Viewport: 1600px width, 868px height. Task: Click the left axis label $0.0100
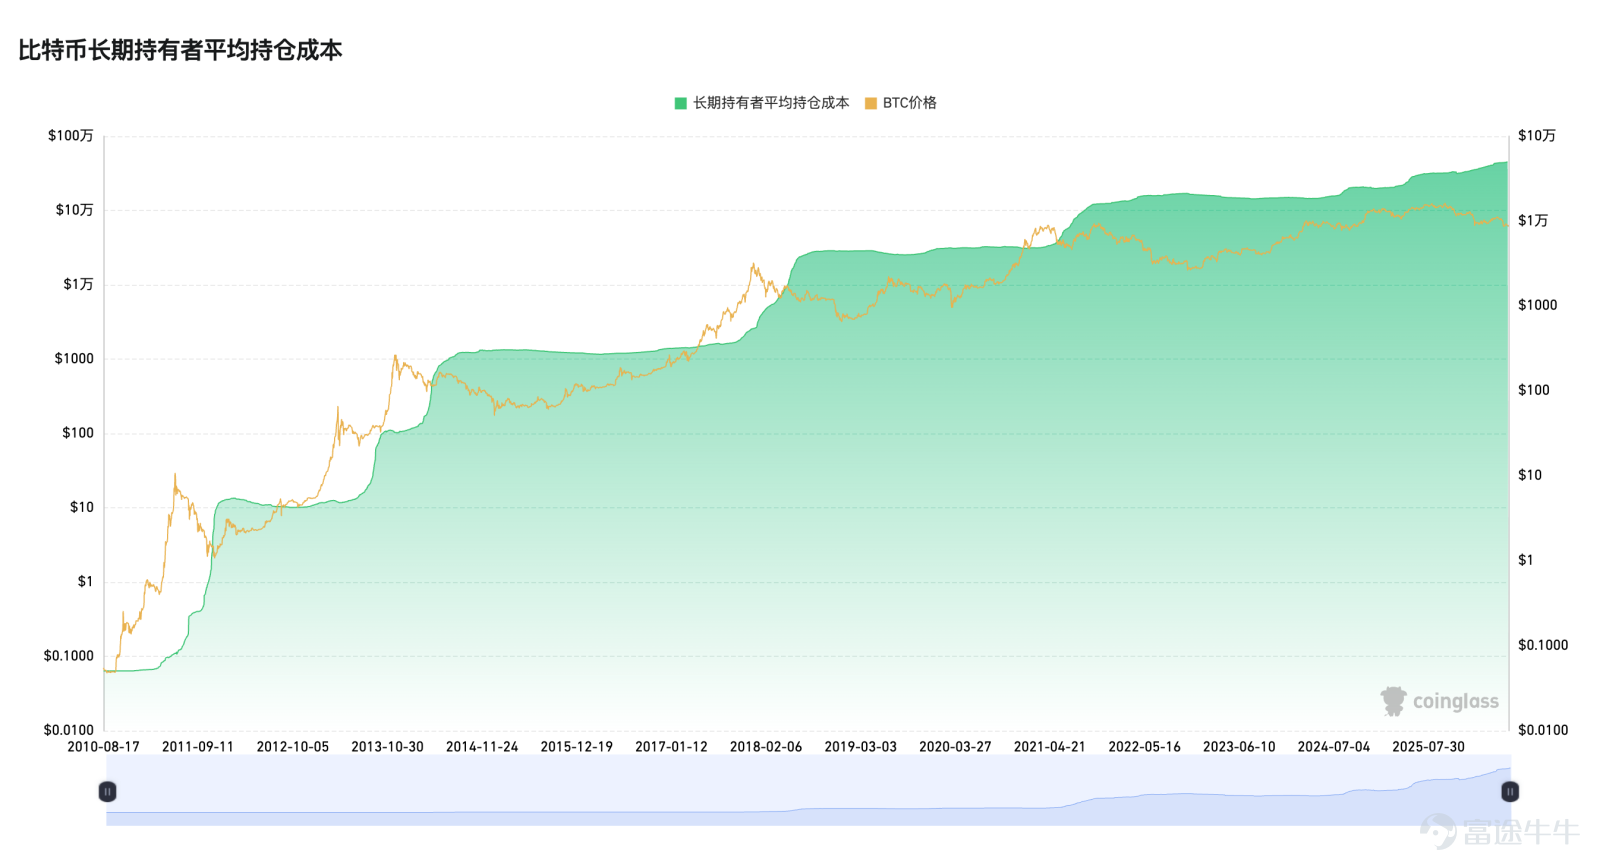69,731
